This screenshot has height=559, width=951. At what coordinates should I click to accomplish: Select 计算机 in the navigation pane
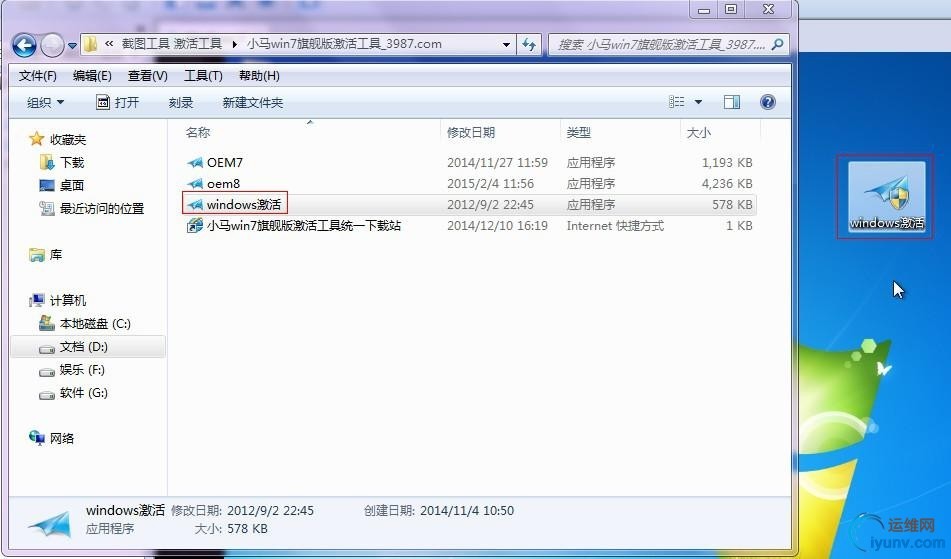coord(68,300)
